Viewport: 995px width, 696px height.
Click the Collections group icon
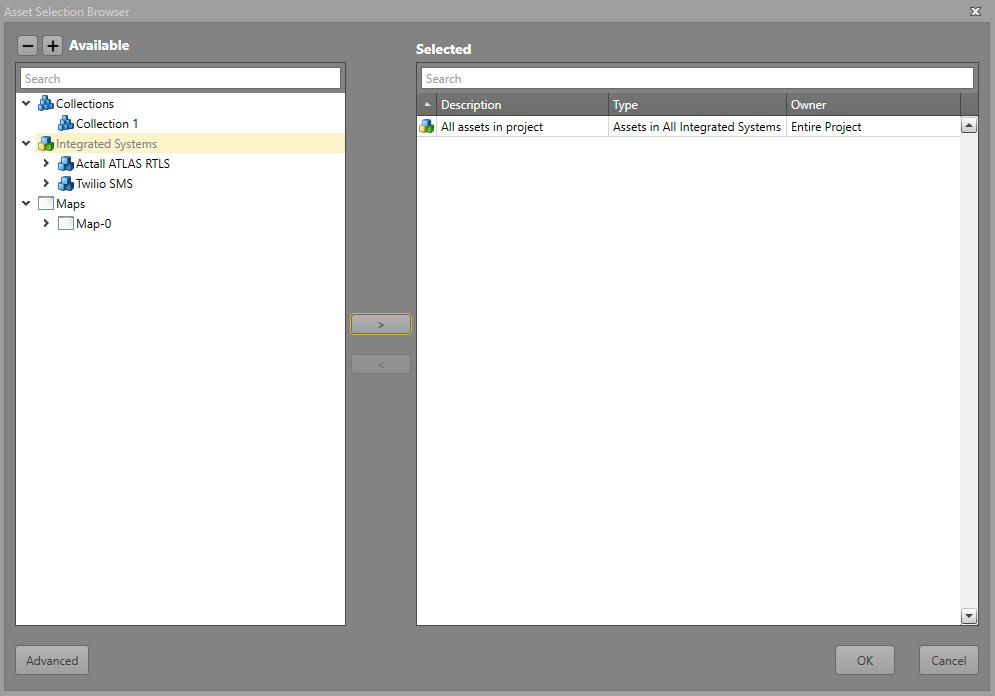45,104
